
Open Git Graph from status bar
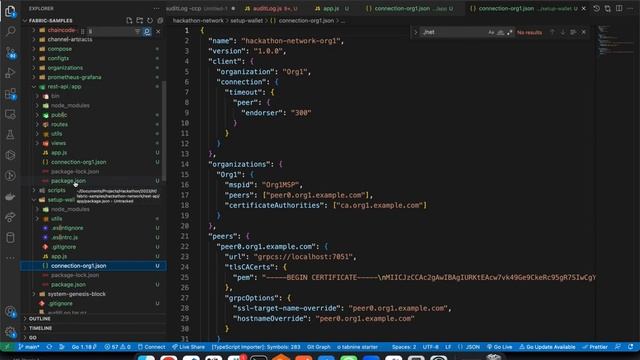[318, 347]
